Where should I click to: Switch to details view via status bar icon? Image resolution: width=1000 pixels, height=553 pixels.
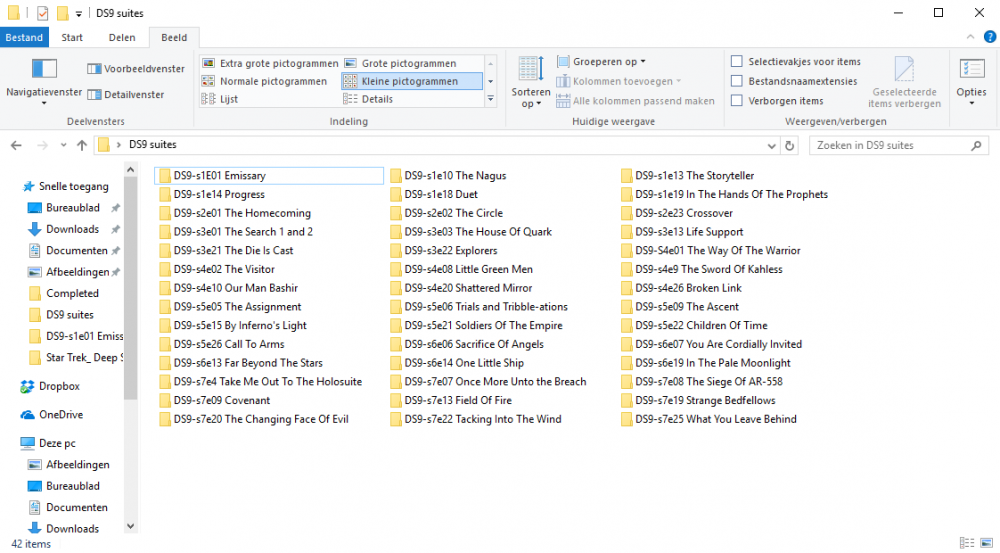[967, 543]
